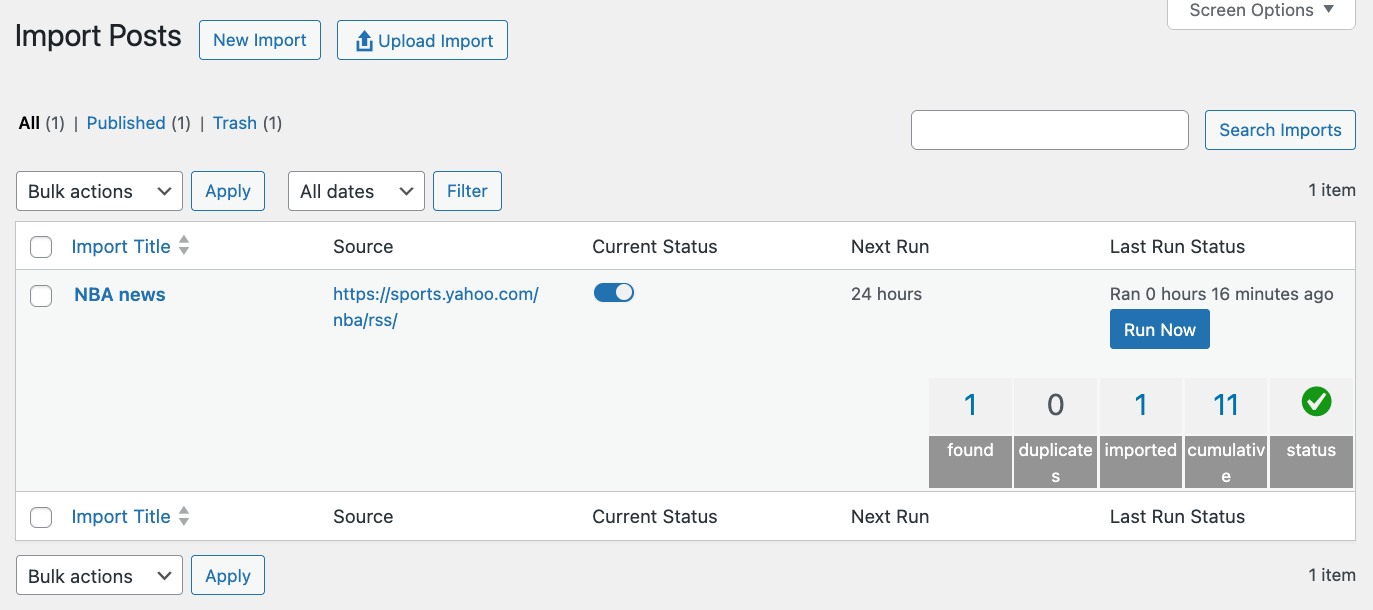1373x610 pixels.
Task: Switch to the Trash filter view
Action: point(235,122)
